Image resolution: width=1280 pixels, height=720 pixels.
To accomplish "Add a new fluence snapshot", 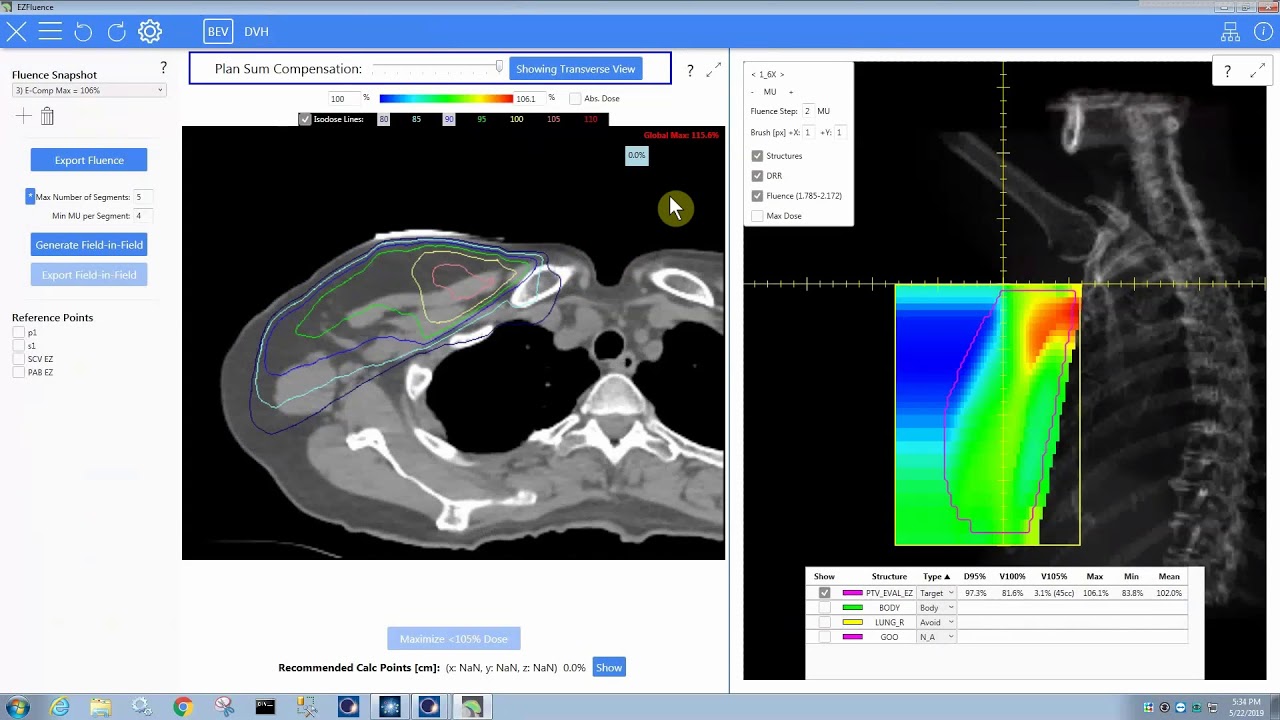I will [x=23, y=116].
